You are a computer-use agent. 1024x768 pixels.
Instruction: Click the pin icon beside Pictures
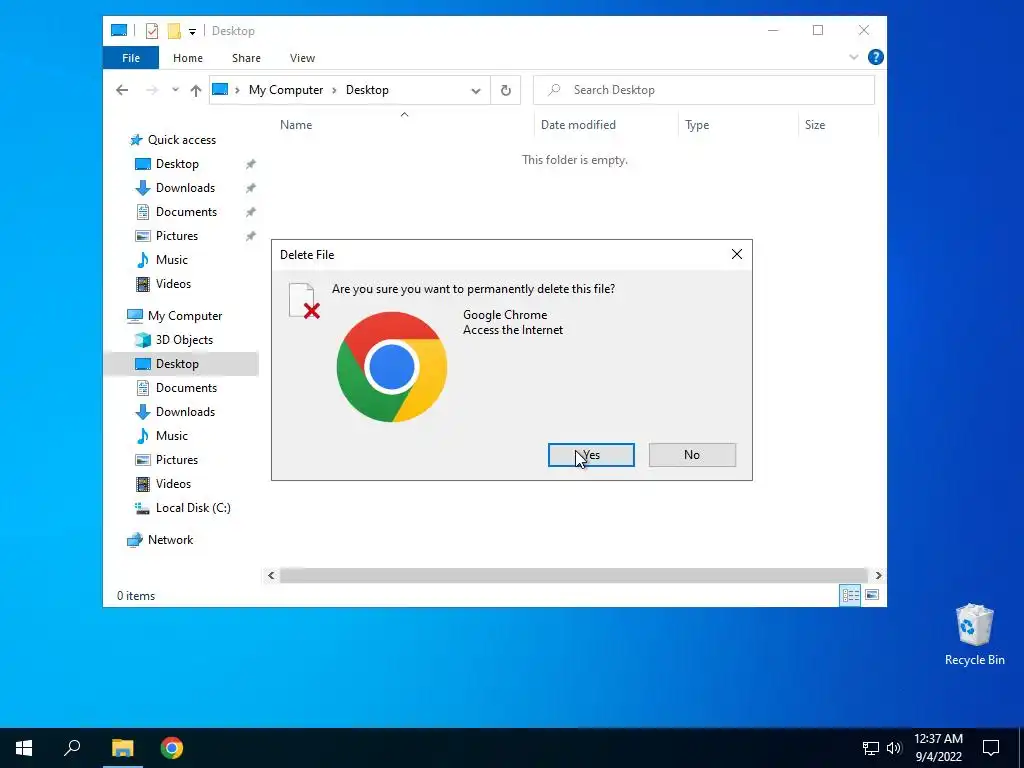pyautogui.click(x=251, y=236)
